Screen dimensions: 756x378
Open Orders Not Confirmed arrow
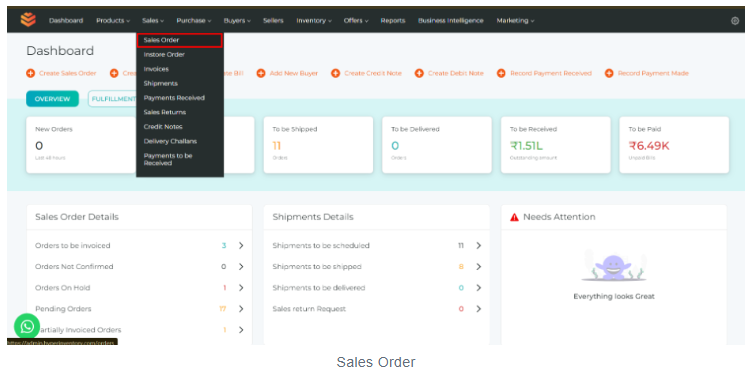point(241,267)
